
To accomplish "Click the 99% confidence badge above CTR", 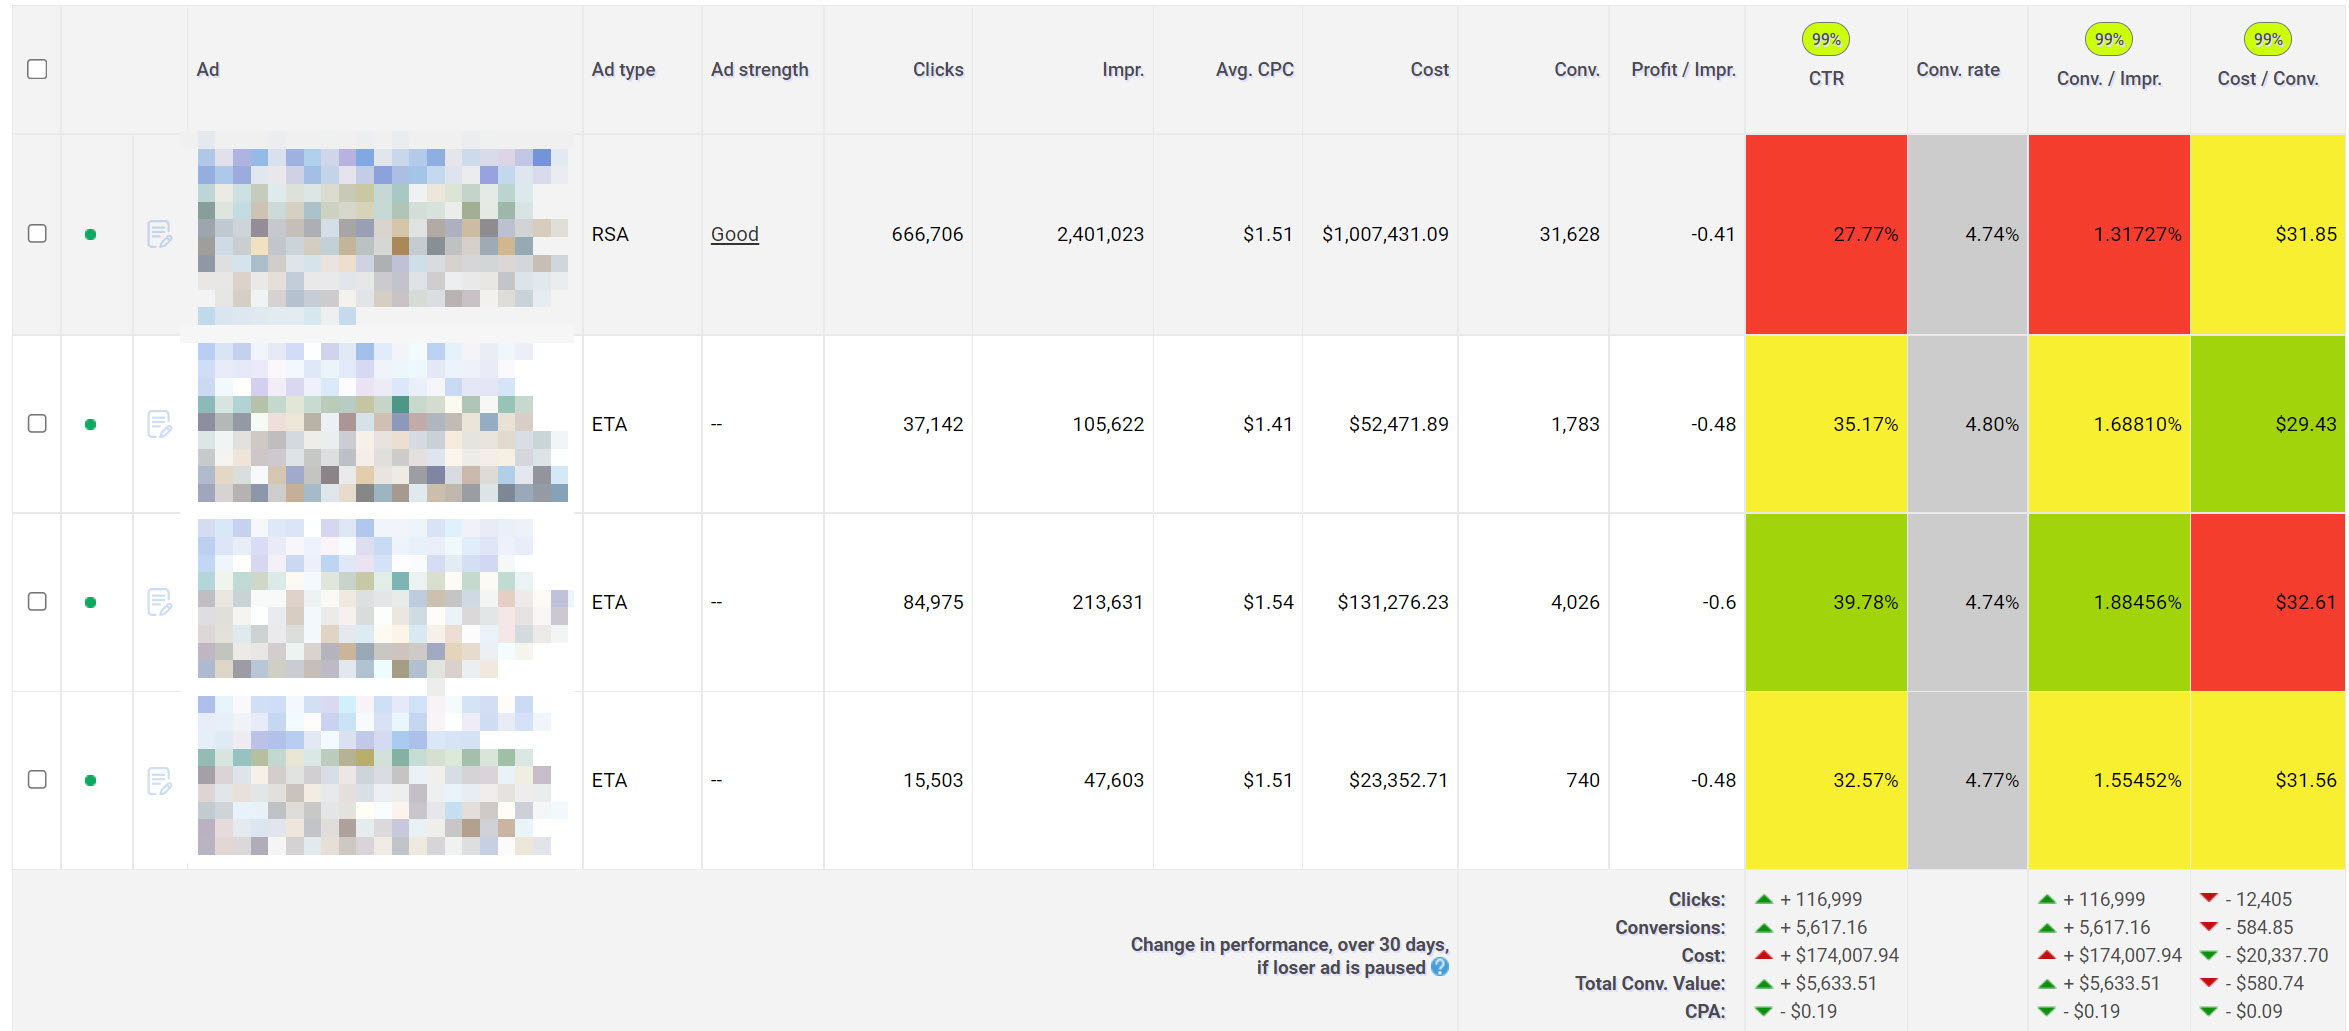I will pos(1825,40).
